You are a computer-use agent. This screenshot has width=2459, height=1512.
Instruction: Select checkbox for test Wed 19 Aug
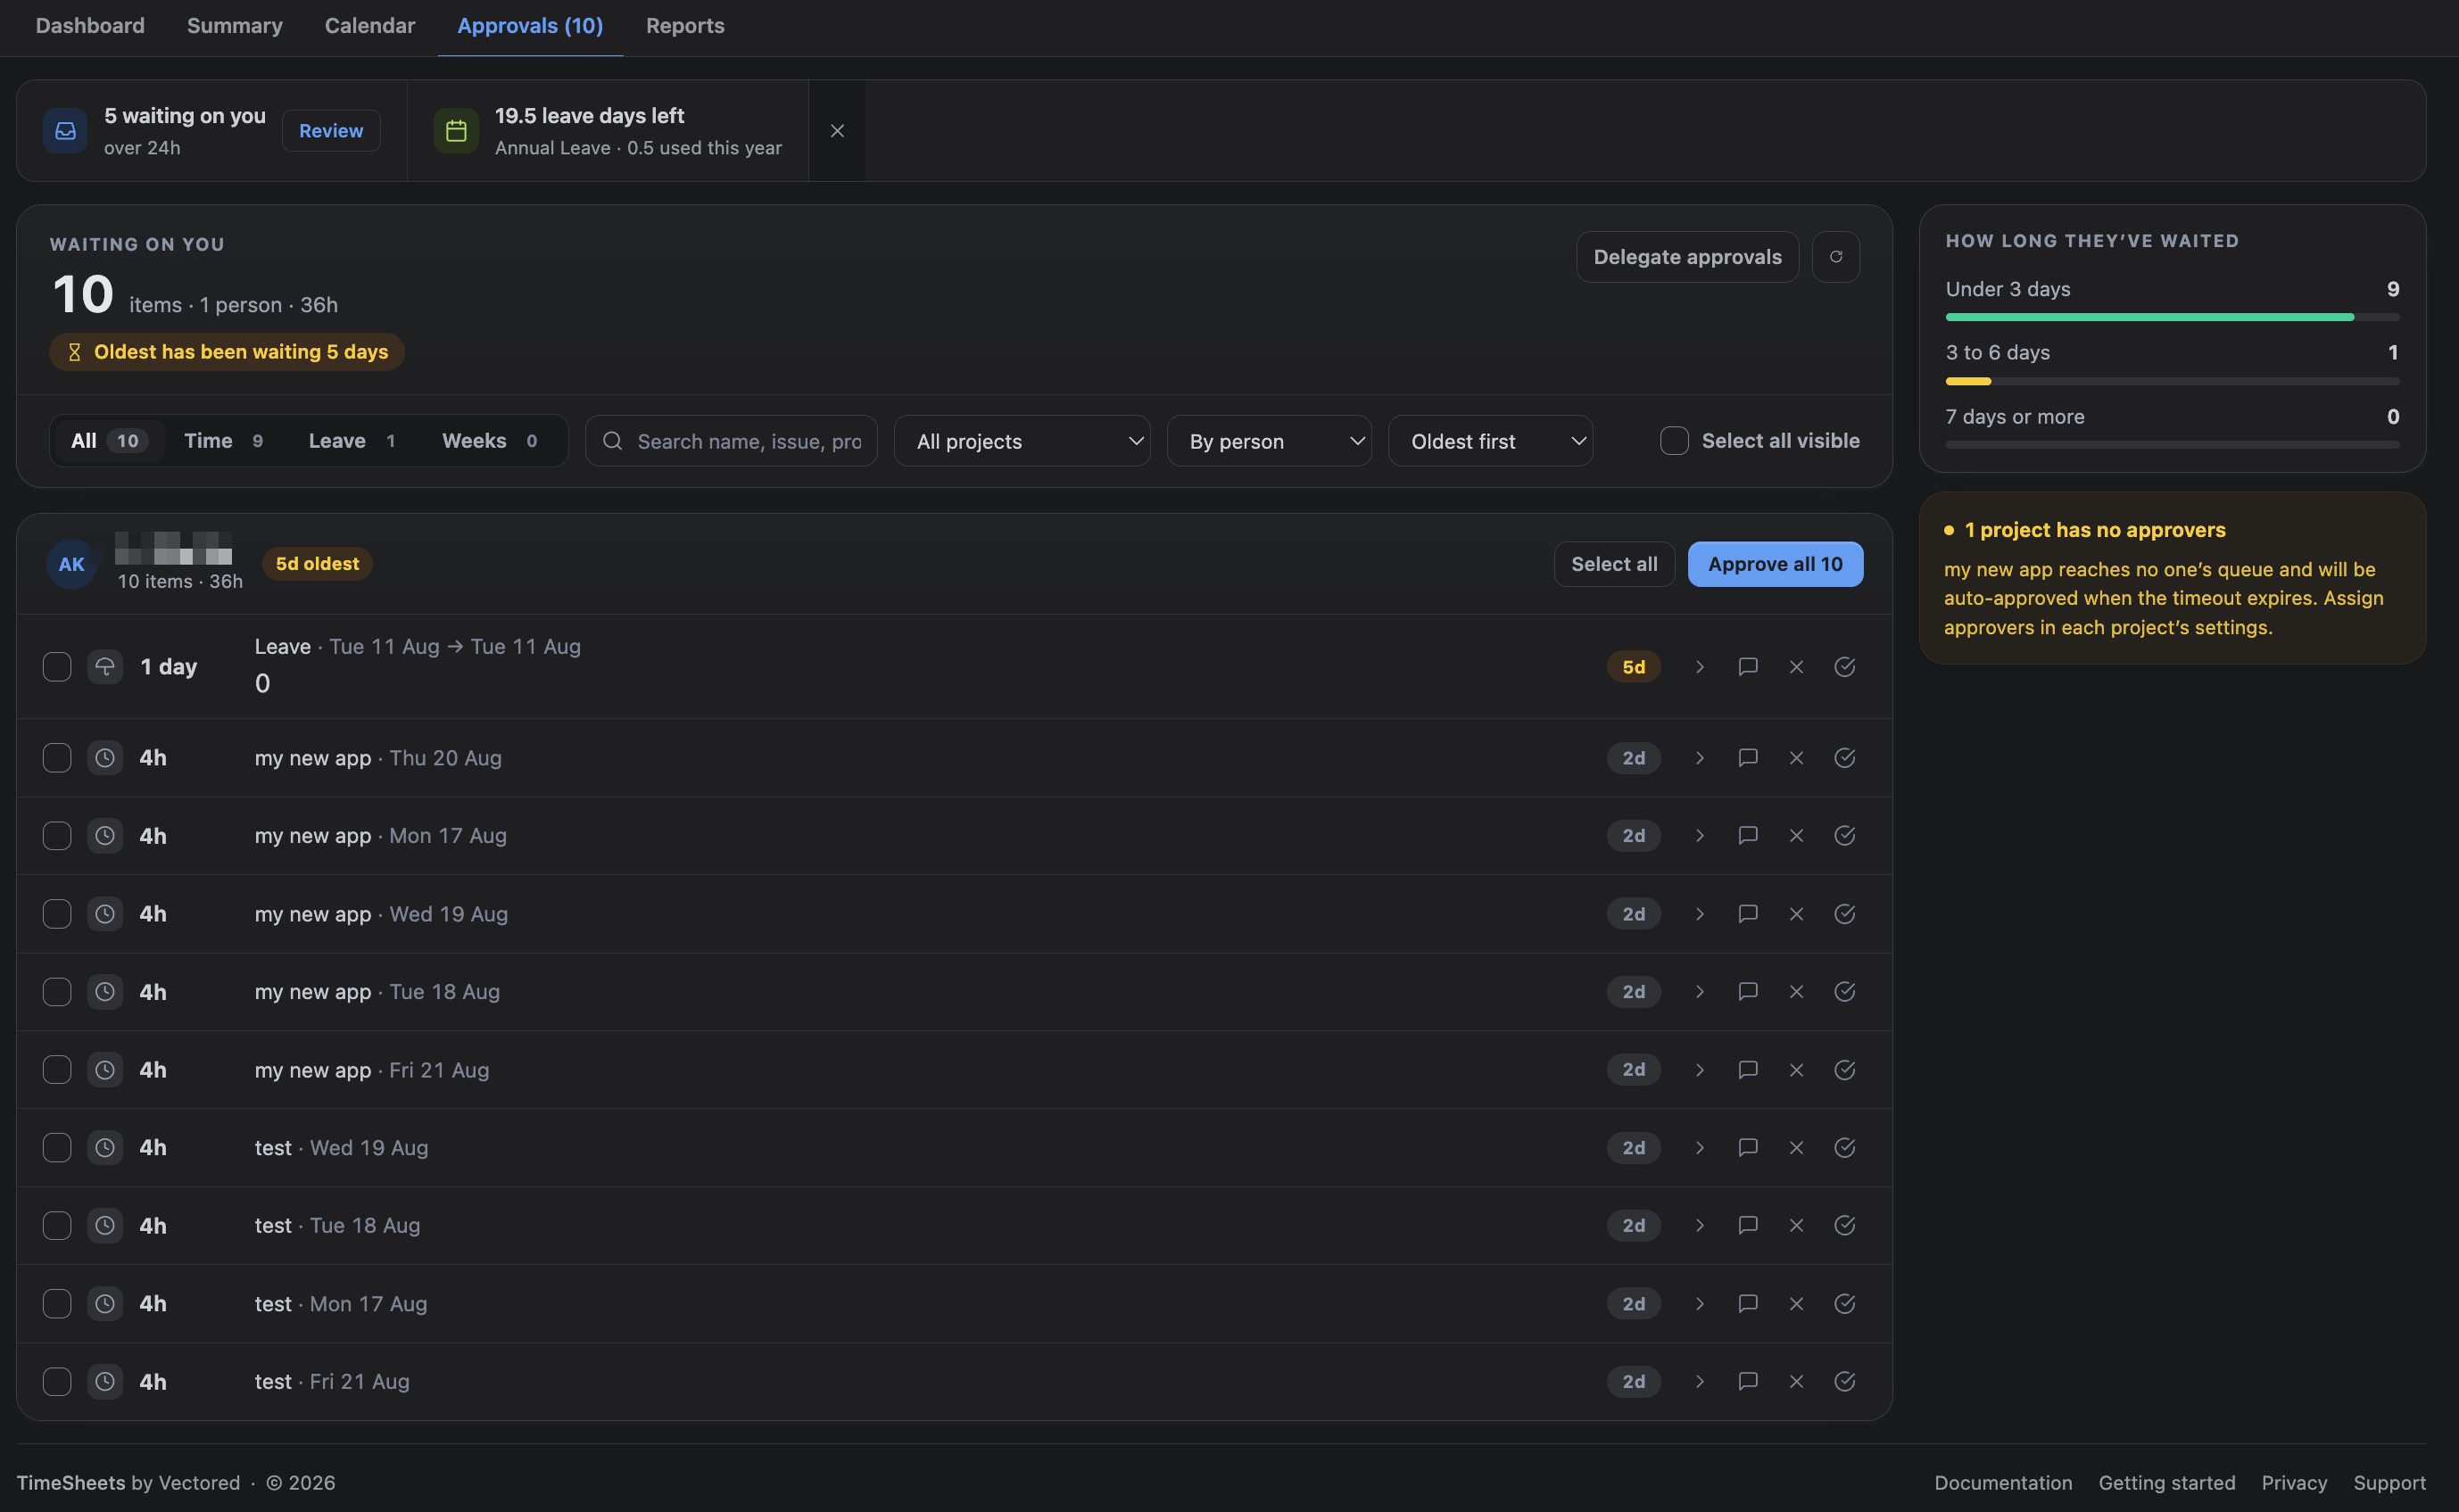coord(57,1148)
